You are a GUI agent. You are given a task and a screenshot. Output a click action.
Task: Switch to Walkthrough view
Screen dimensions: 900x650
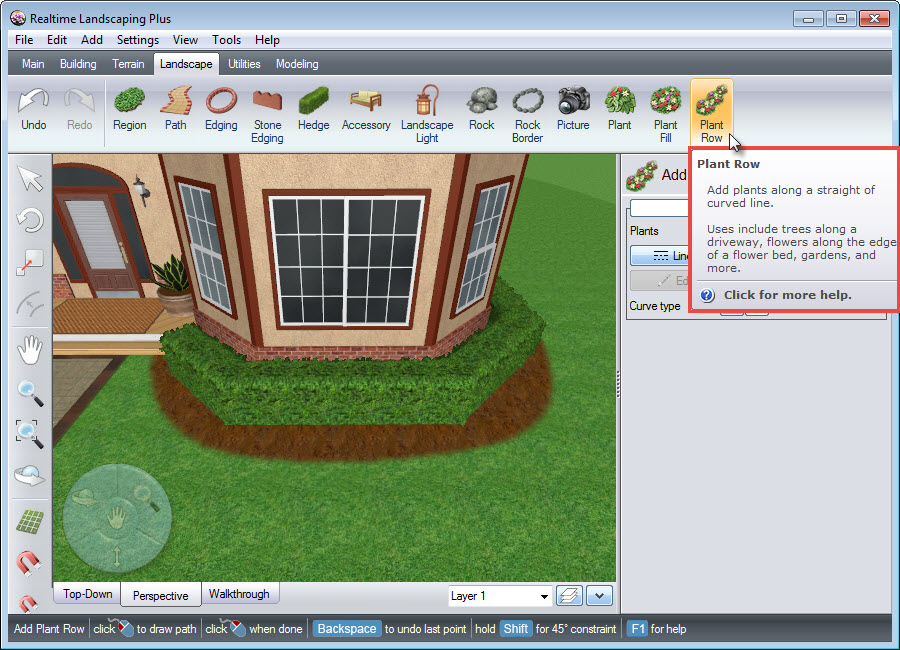(x=239, y=594)
